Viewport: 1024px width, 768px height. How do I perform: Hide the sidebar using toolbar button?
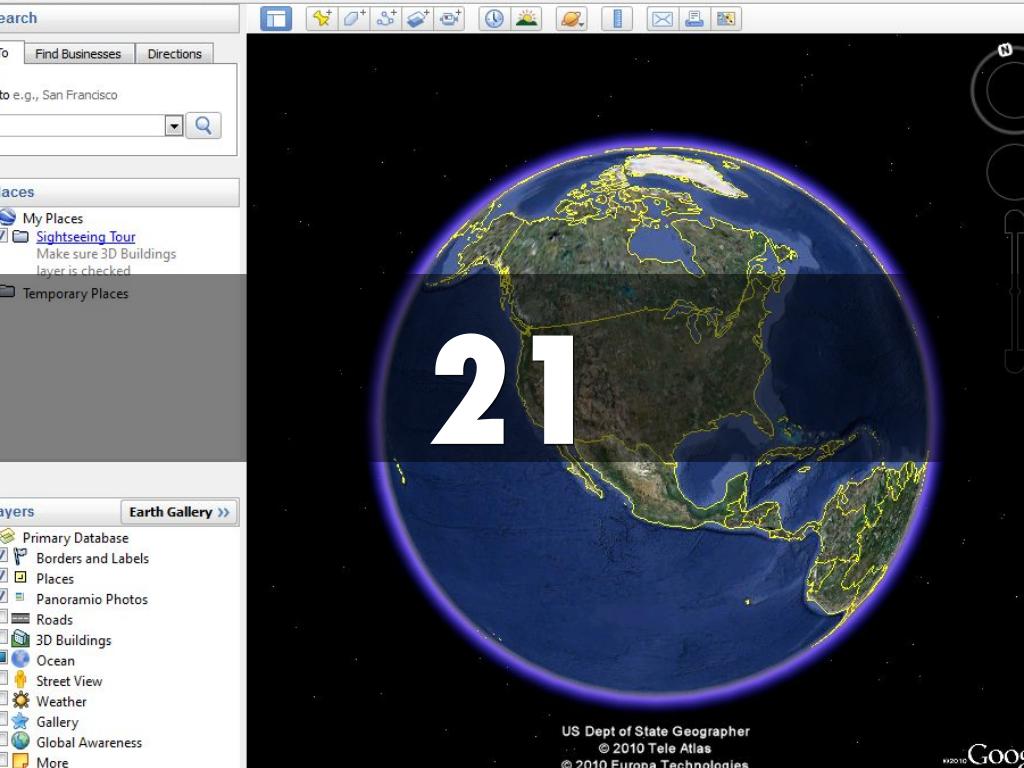276,18
